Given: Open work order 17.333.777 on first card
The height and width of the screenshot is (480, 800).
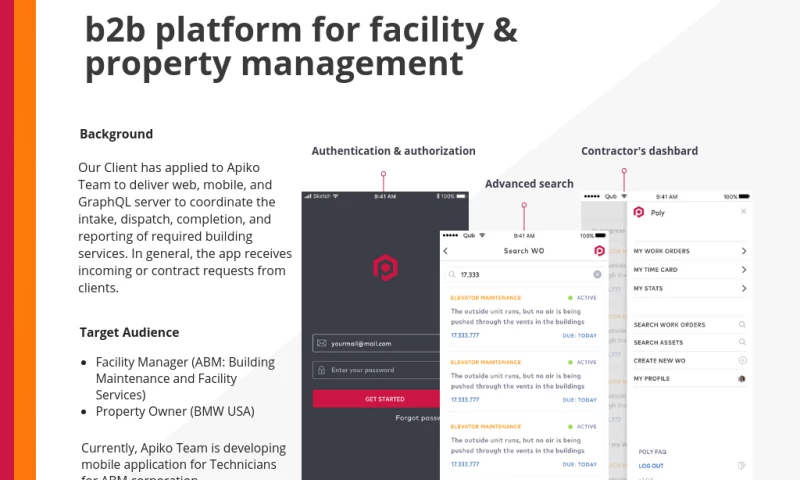Looking at the screenshot, I should coord(465,335).
